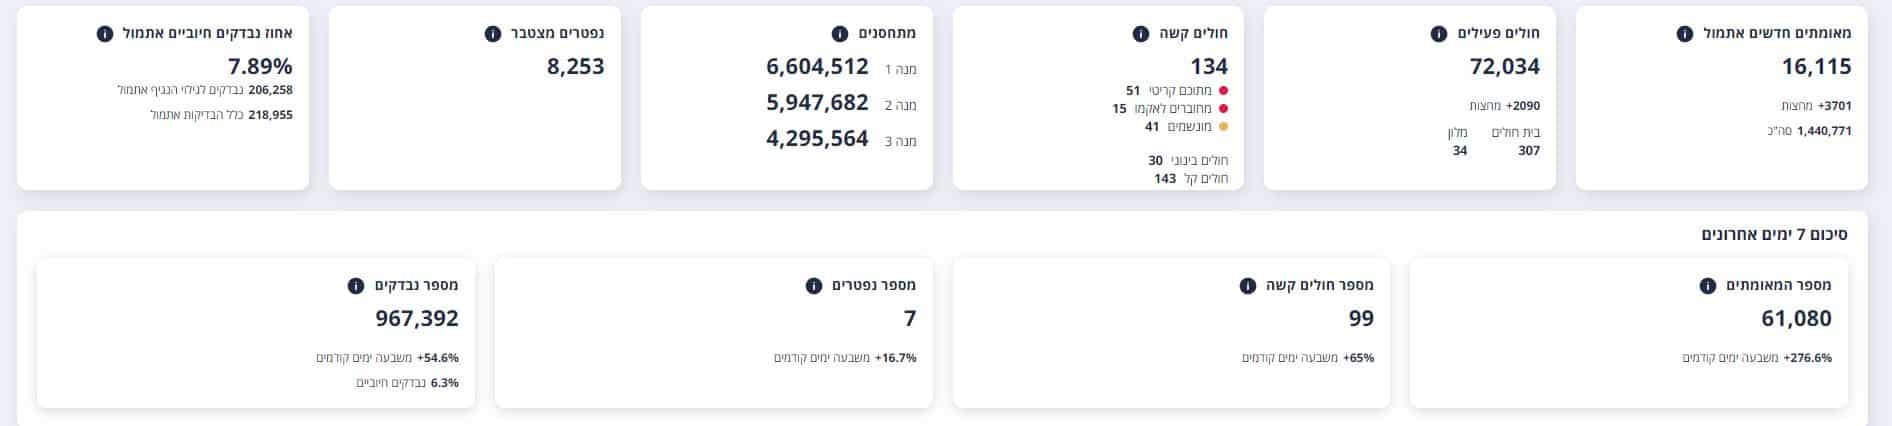1892x426 pixels.
Task: Open info tooltip for מספר נבדקים
Action: (356, 285)
